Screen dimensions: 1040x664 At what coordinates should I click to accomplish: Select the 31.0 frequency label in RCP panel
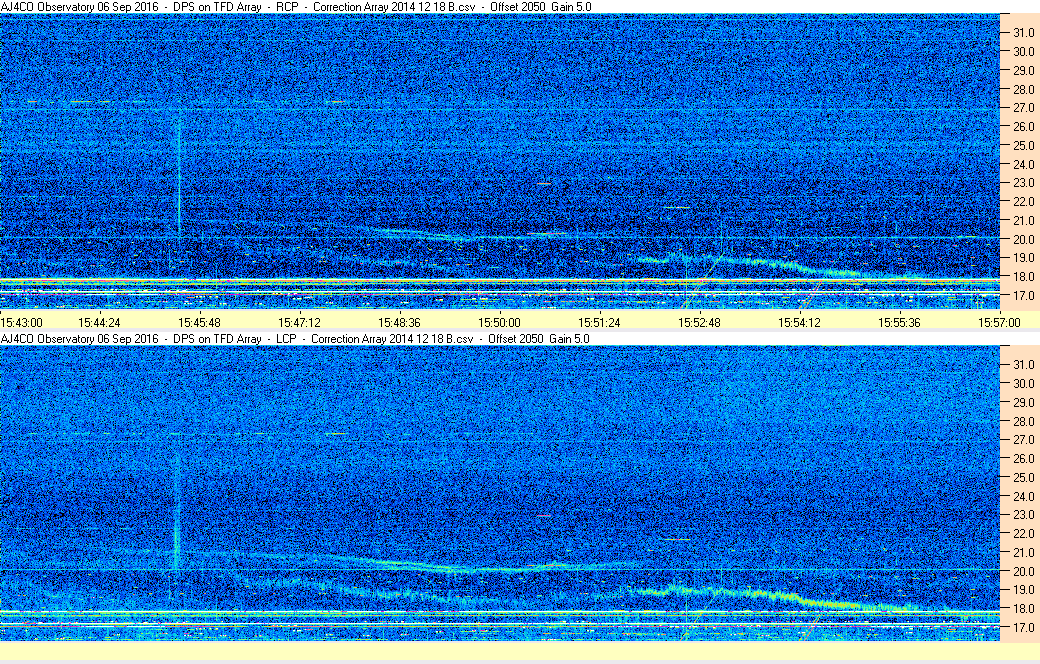pyautogui.click(x=1020, y=32)
